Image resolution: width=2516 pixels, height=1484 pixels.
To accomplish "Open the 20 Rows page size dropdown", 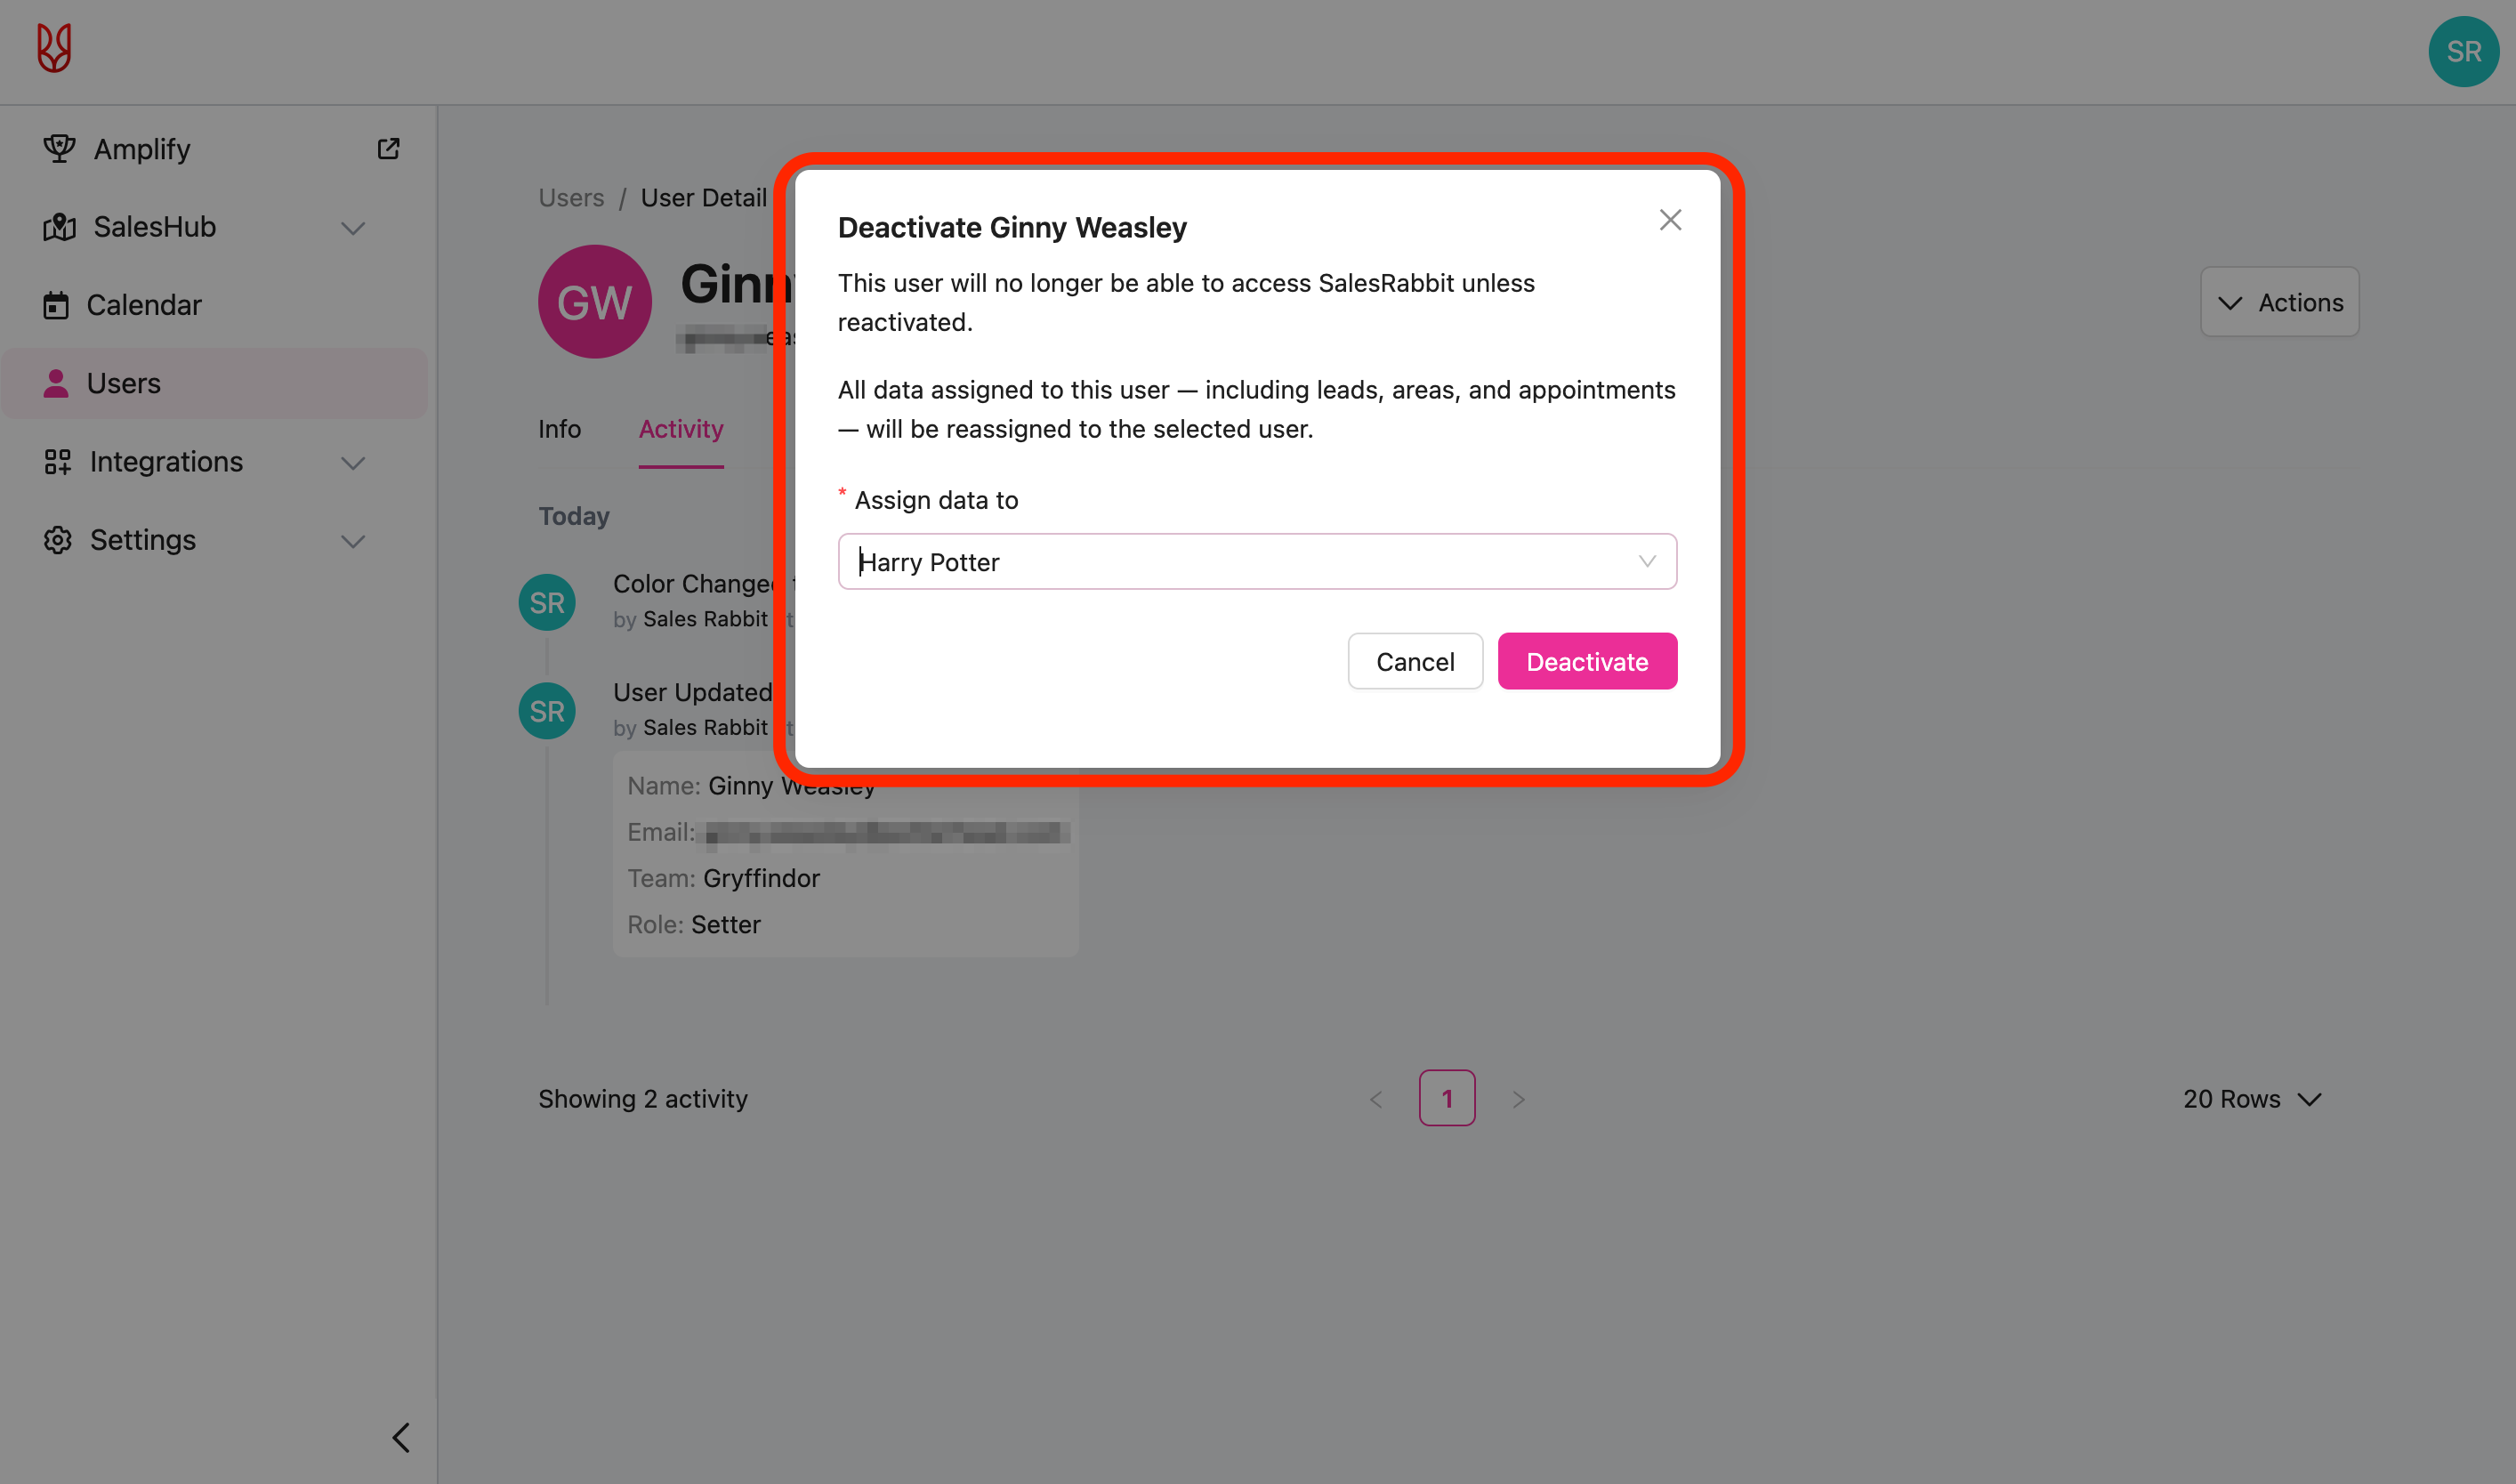I will point(2251,1099).
